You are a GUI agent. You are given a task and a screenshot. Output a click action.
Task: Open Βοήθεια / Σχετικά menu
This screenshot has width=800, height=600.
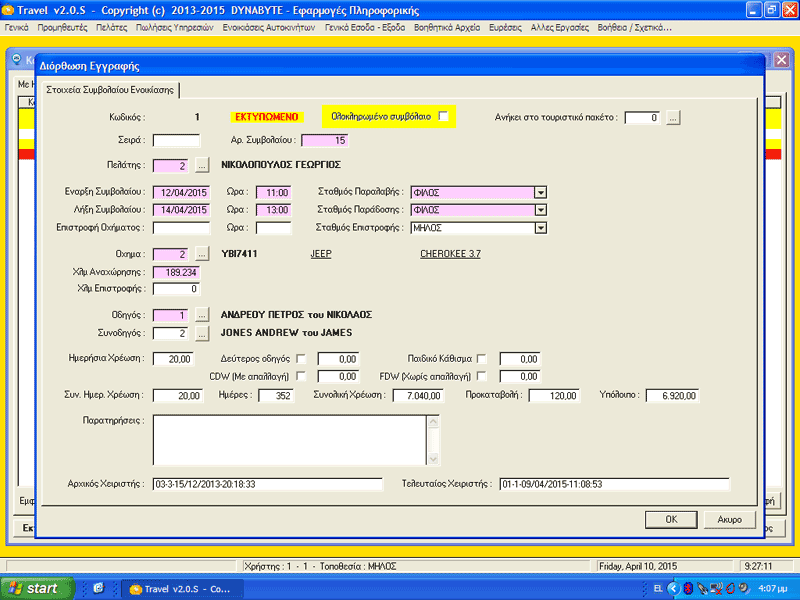634,28
